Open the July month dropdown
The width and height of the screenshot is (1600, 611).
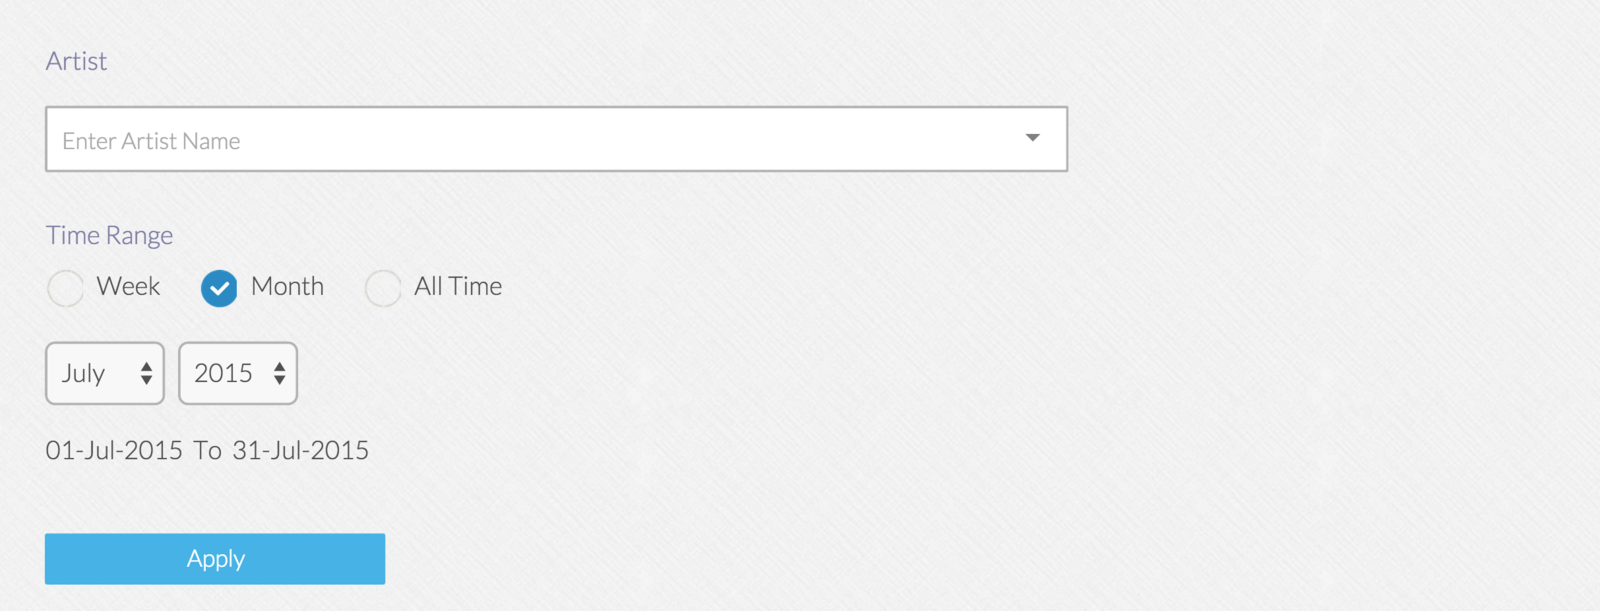(105, 373)
